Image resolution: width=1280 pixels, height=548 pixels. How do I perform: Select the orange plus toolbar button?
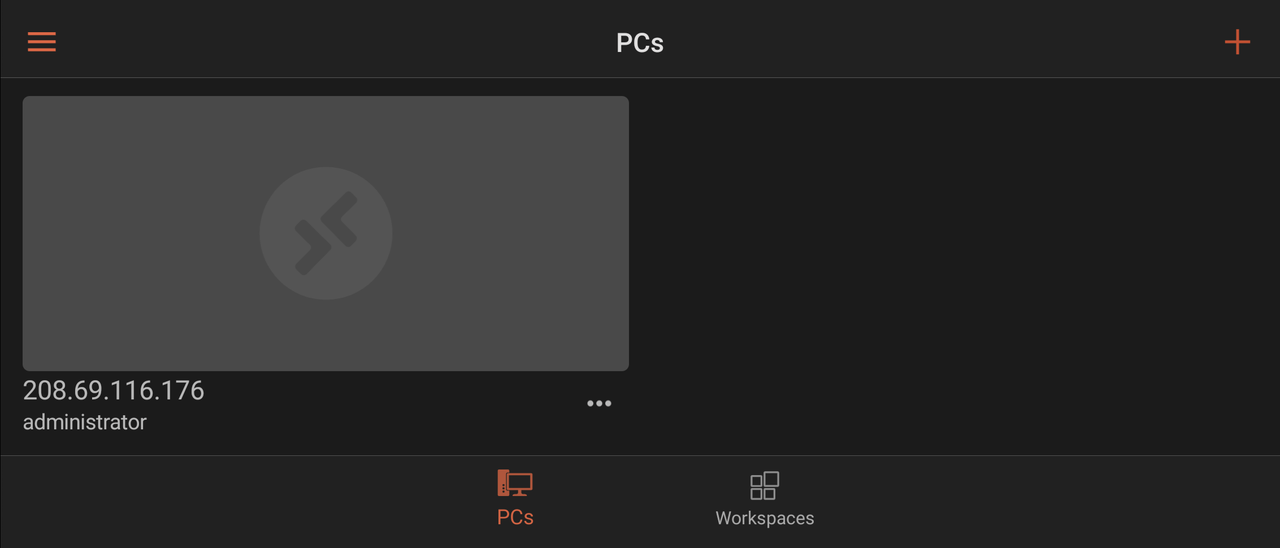click(1237, 42)
